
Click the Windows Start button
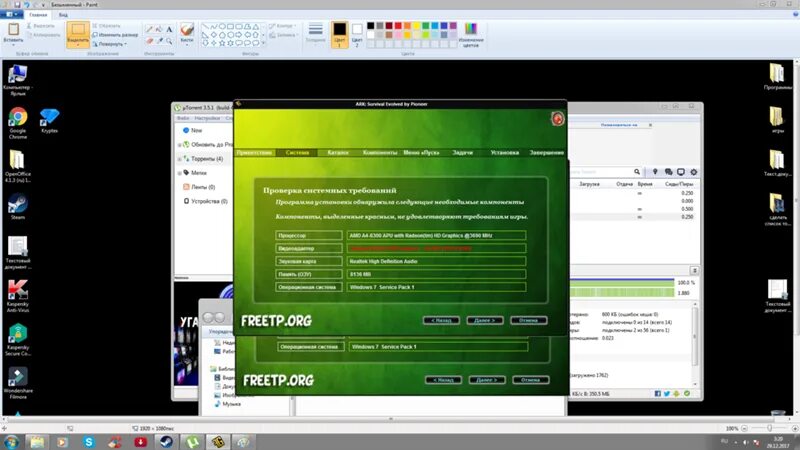pyautogui.click(x=11, y=442)
